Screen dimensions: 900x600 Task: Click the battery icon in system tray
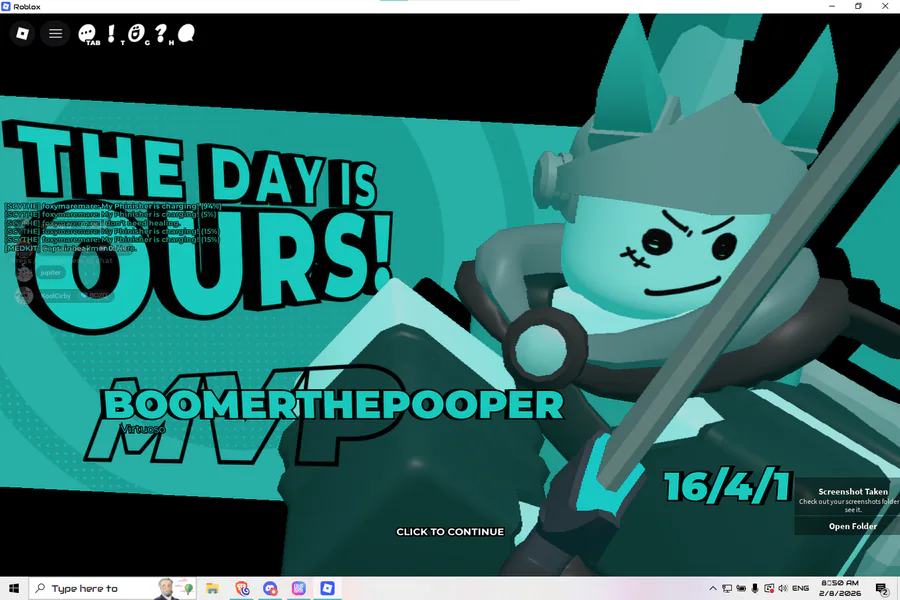click(741, 588)
